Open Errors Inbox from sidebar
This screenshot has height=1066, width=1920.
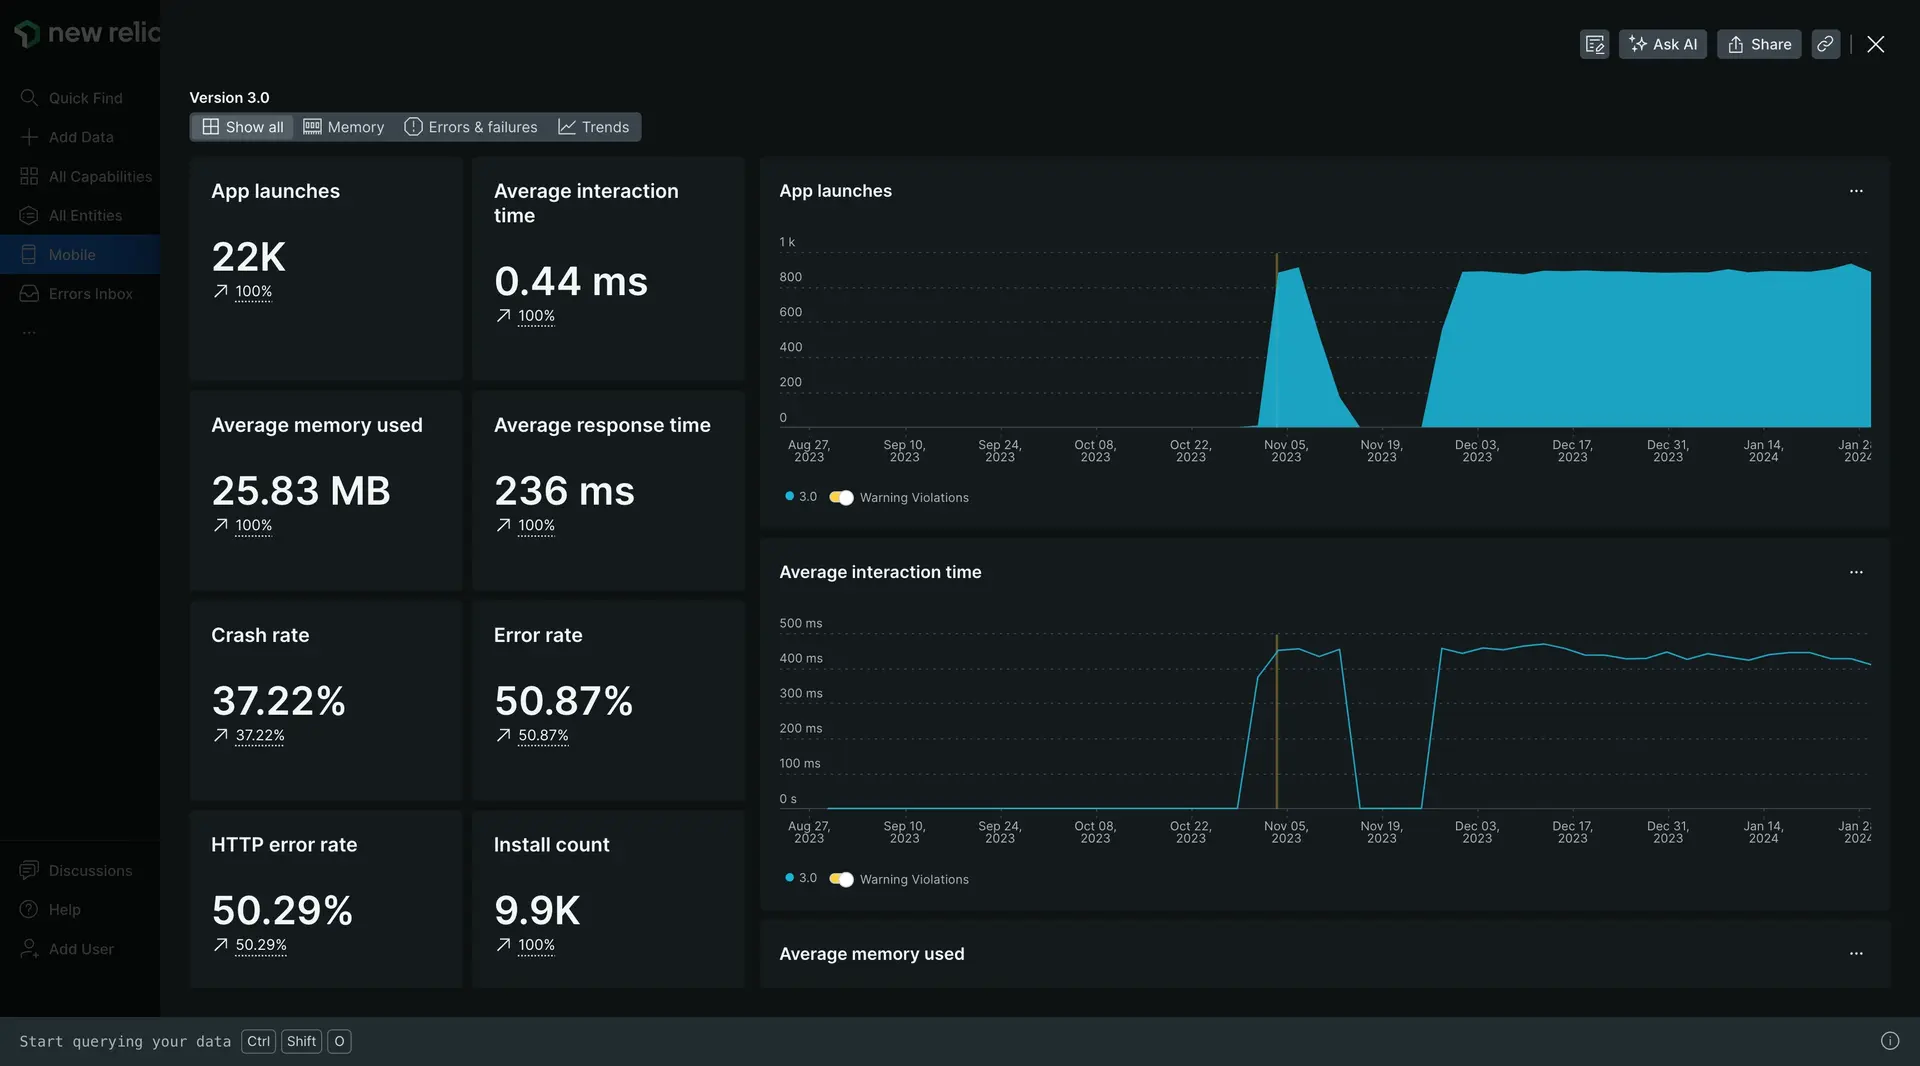(90, 294)
